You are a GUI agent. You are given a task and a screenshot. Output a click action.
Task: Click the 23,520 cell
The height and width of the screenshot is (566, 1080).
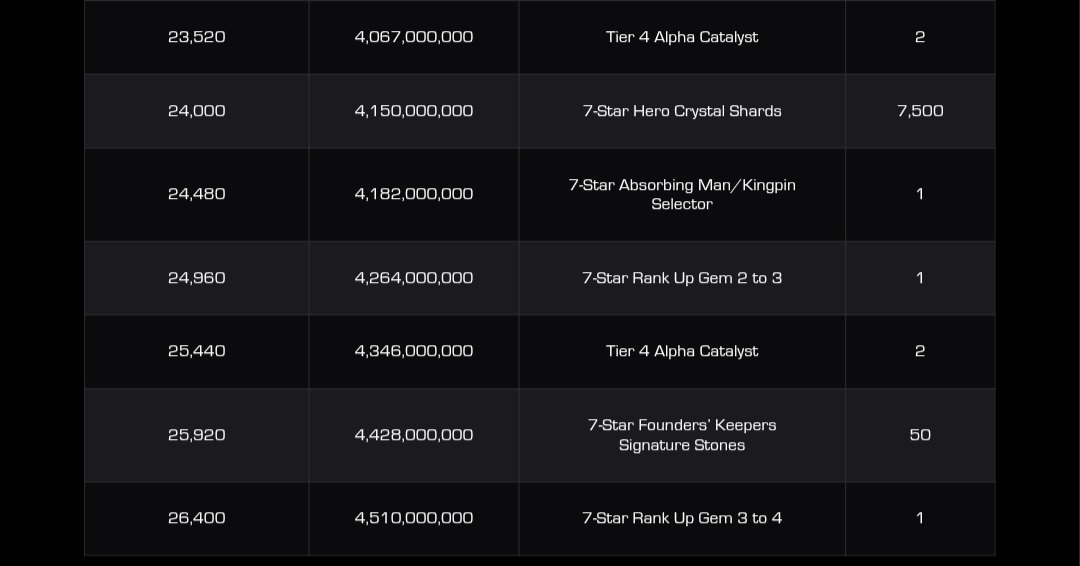[197, 37]
